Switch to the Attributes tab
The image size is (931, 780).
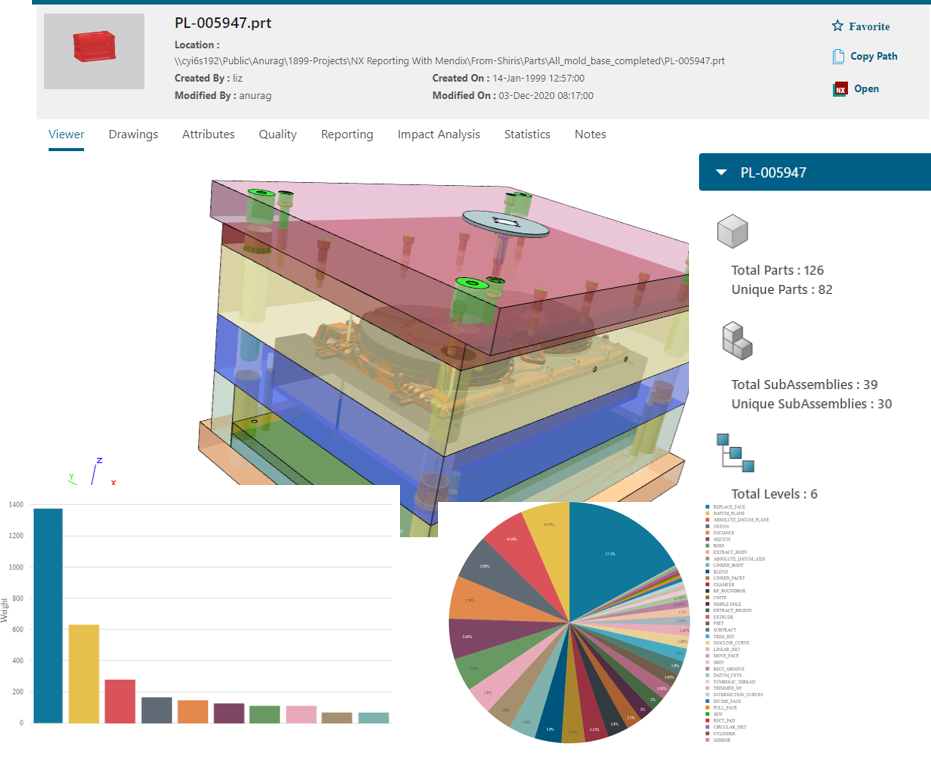[208, 134]
